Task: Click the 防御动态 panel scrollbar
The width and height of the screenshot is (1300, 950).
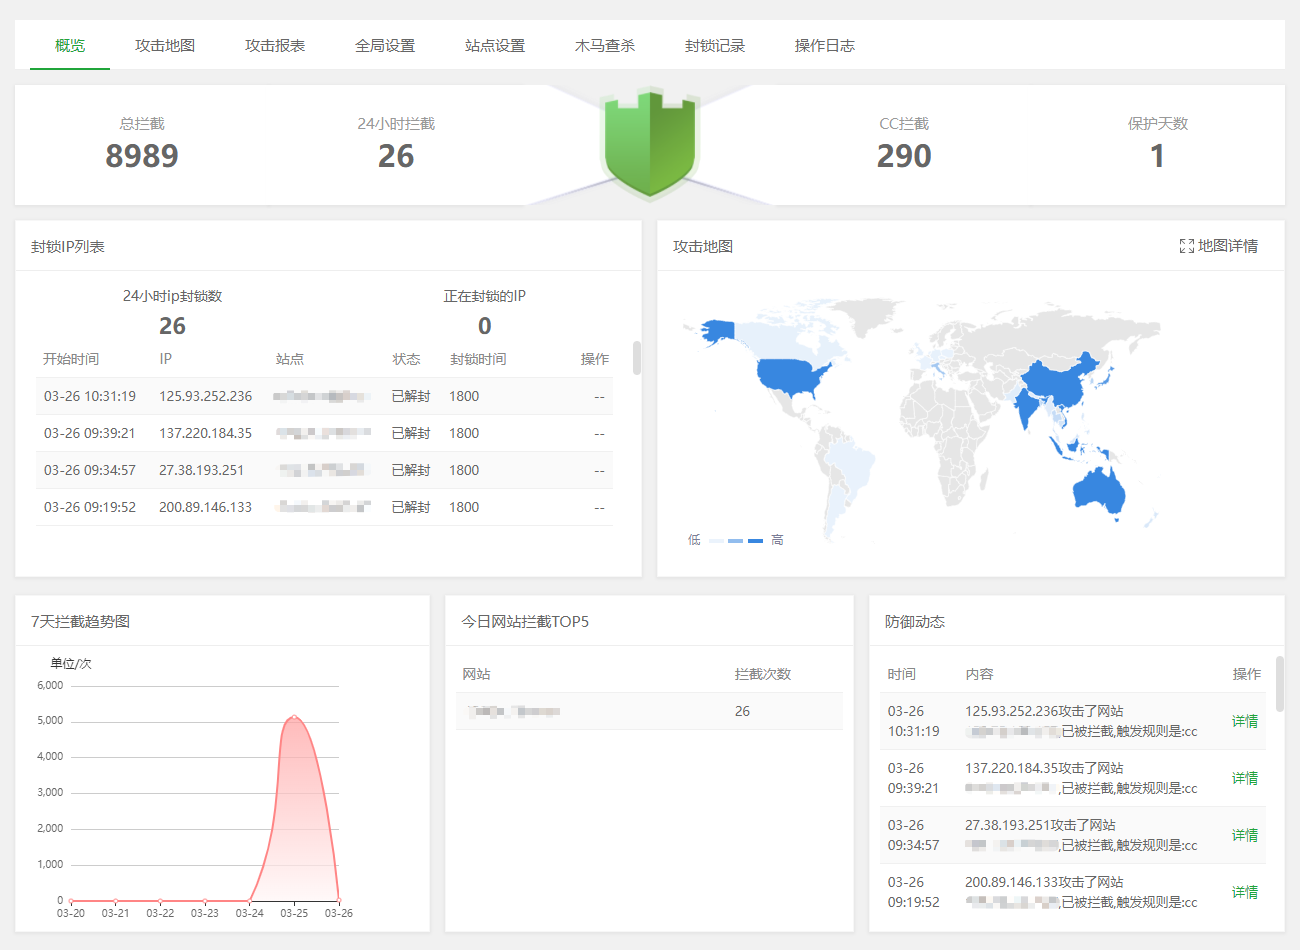Action: (1279, 683)
